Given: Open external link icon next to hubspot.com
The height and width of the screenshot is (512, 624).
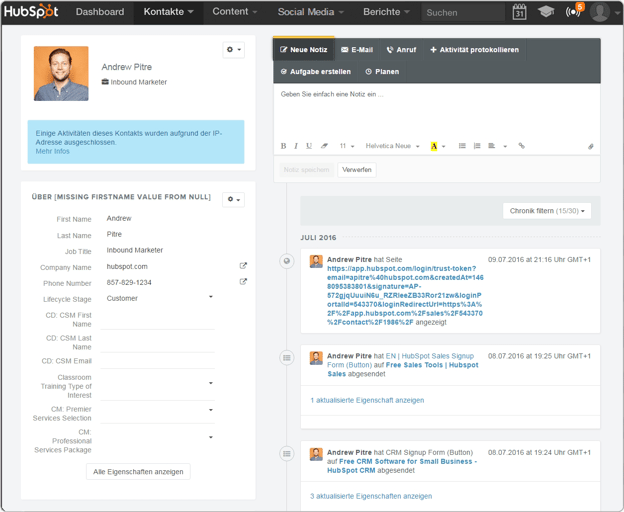Looking at the screenshot, I should click(243, 266).
